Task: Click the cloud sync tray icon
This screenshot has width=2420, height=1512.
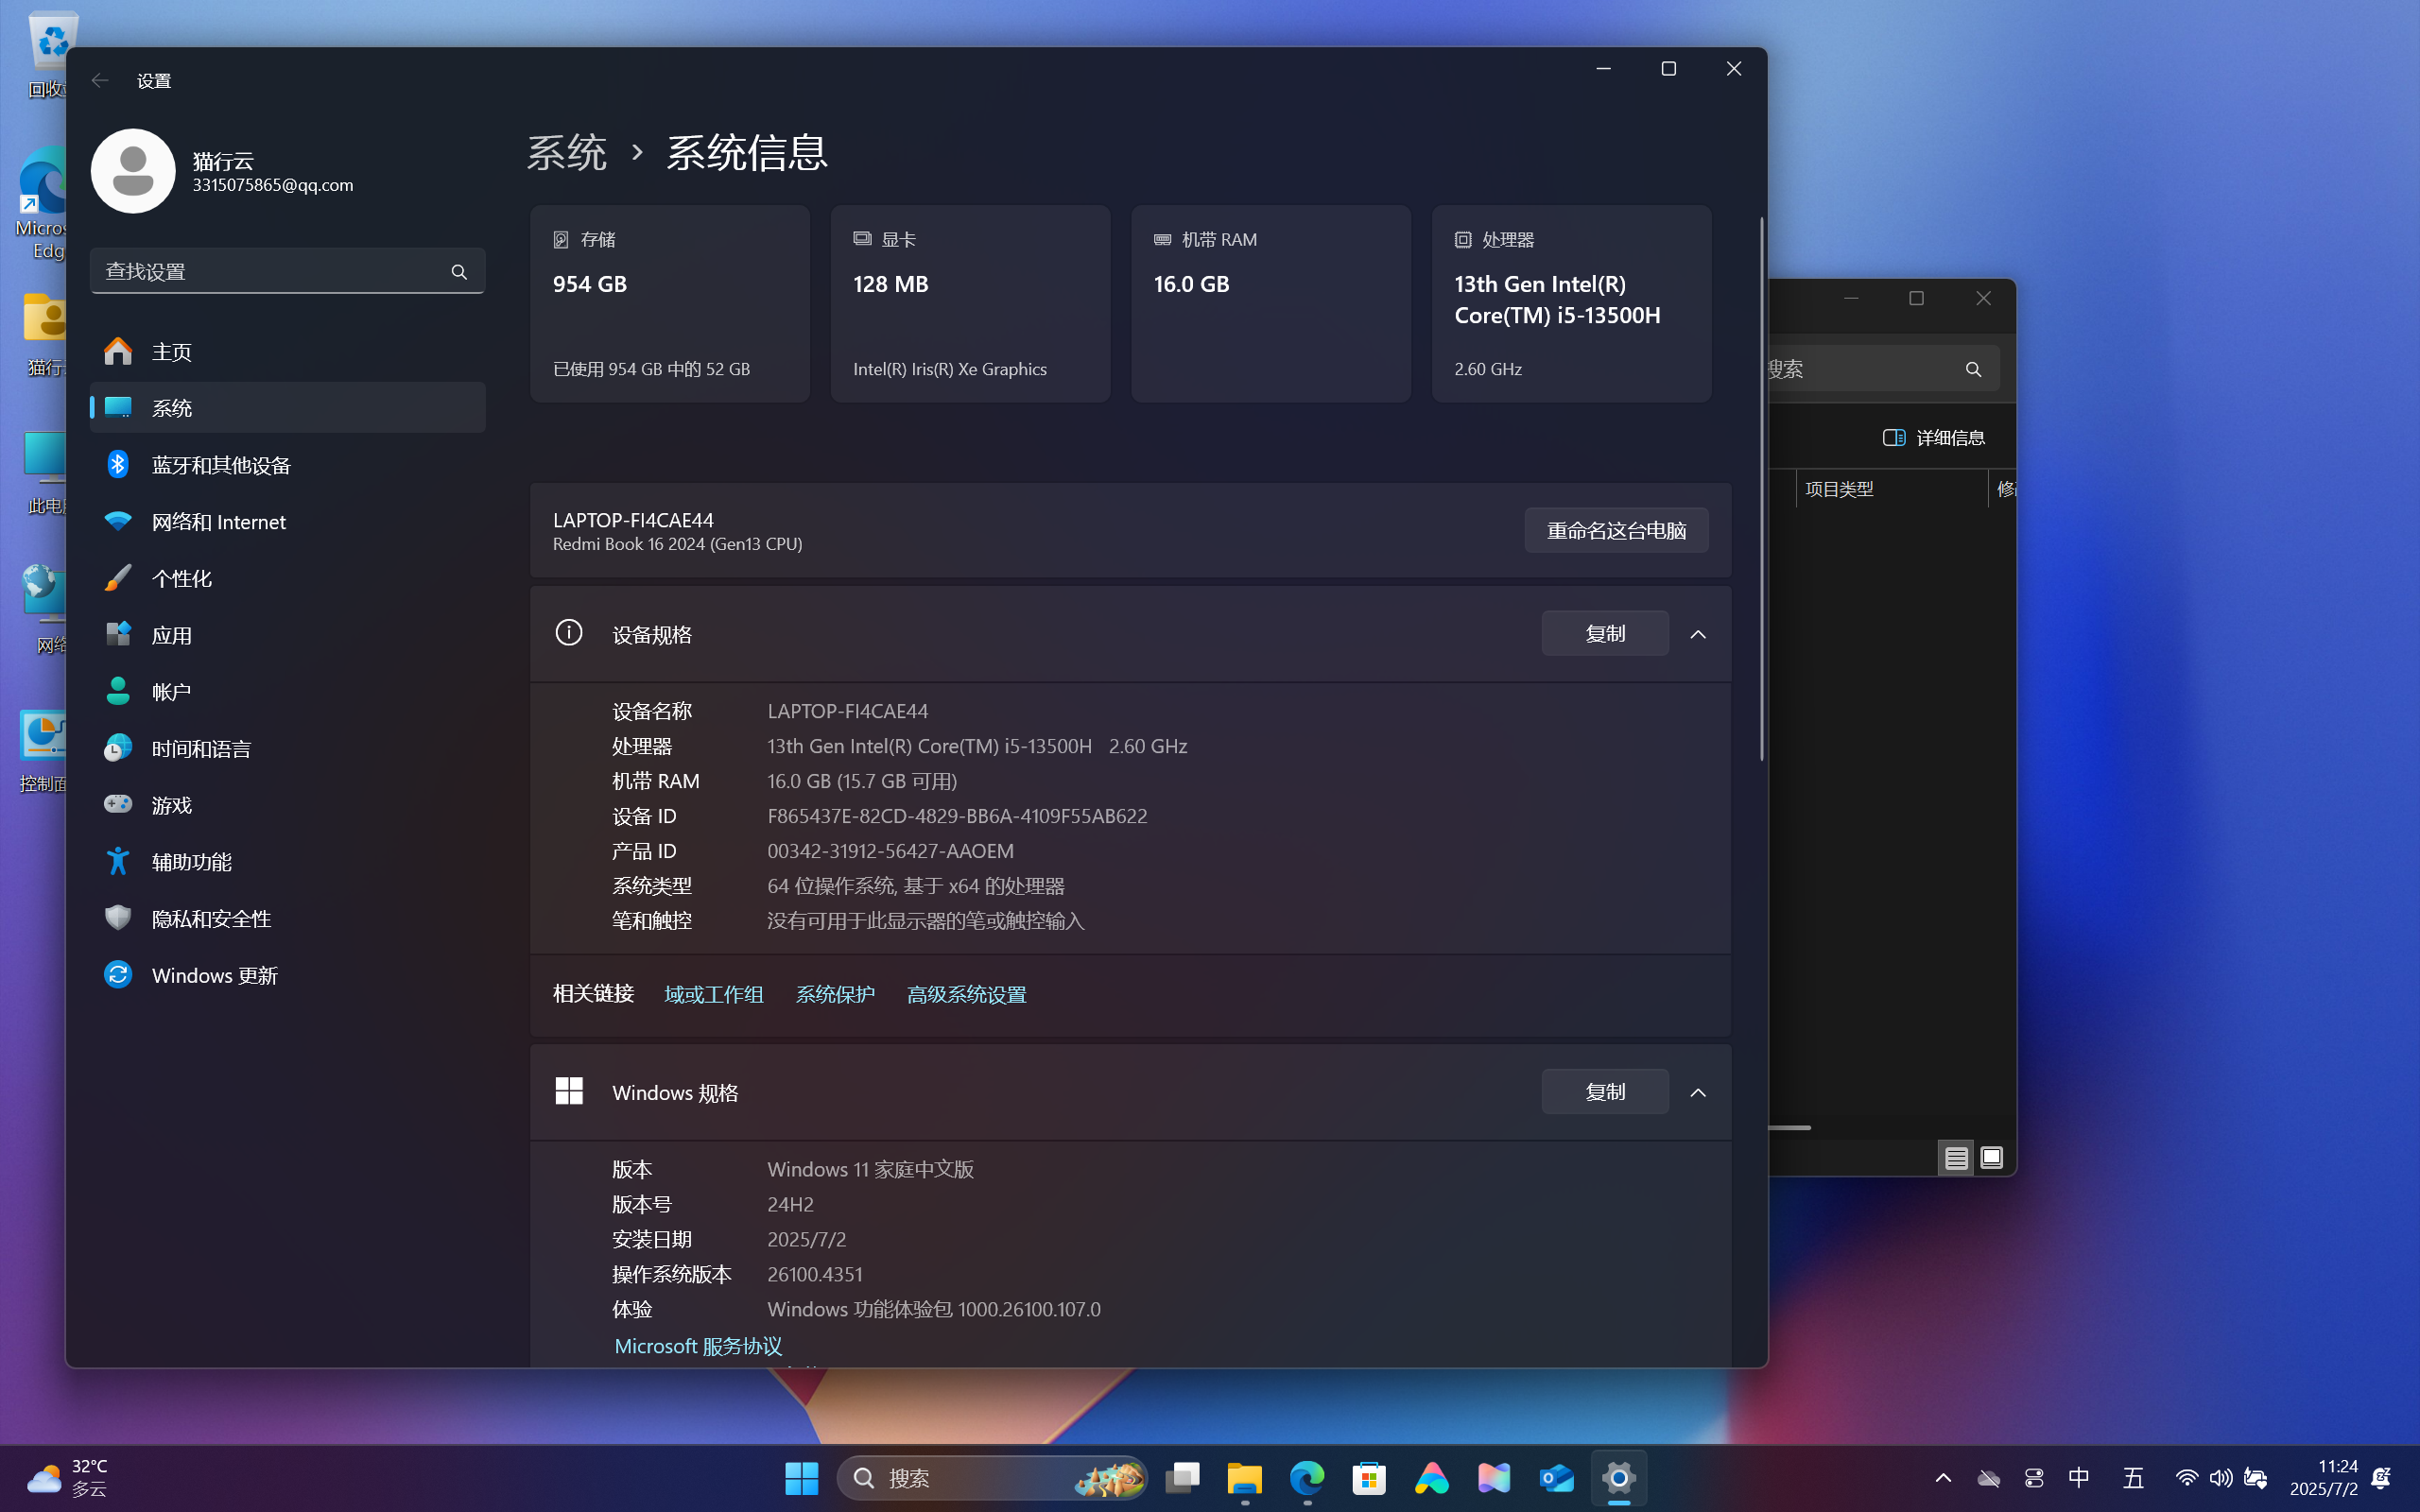Action: (x=1988, y=1478)
